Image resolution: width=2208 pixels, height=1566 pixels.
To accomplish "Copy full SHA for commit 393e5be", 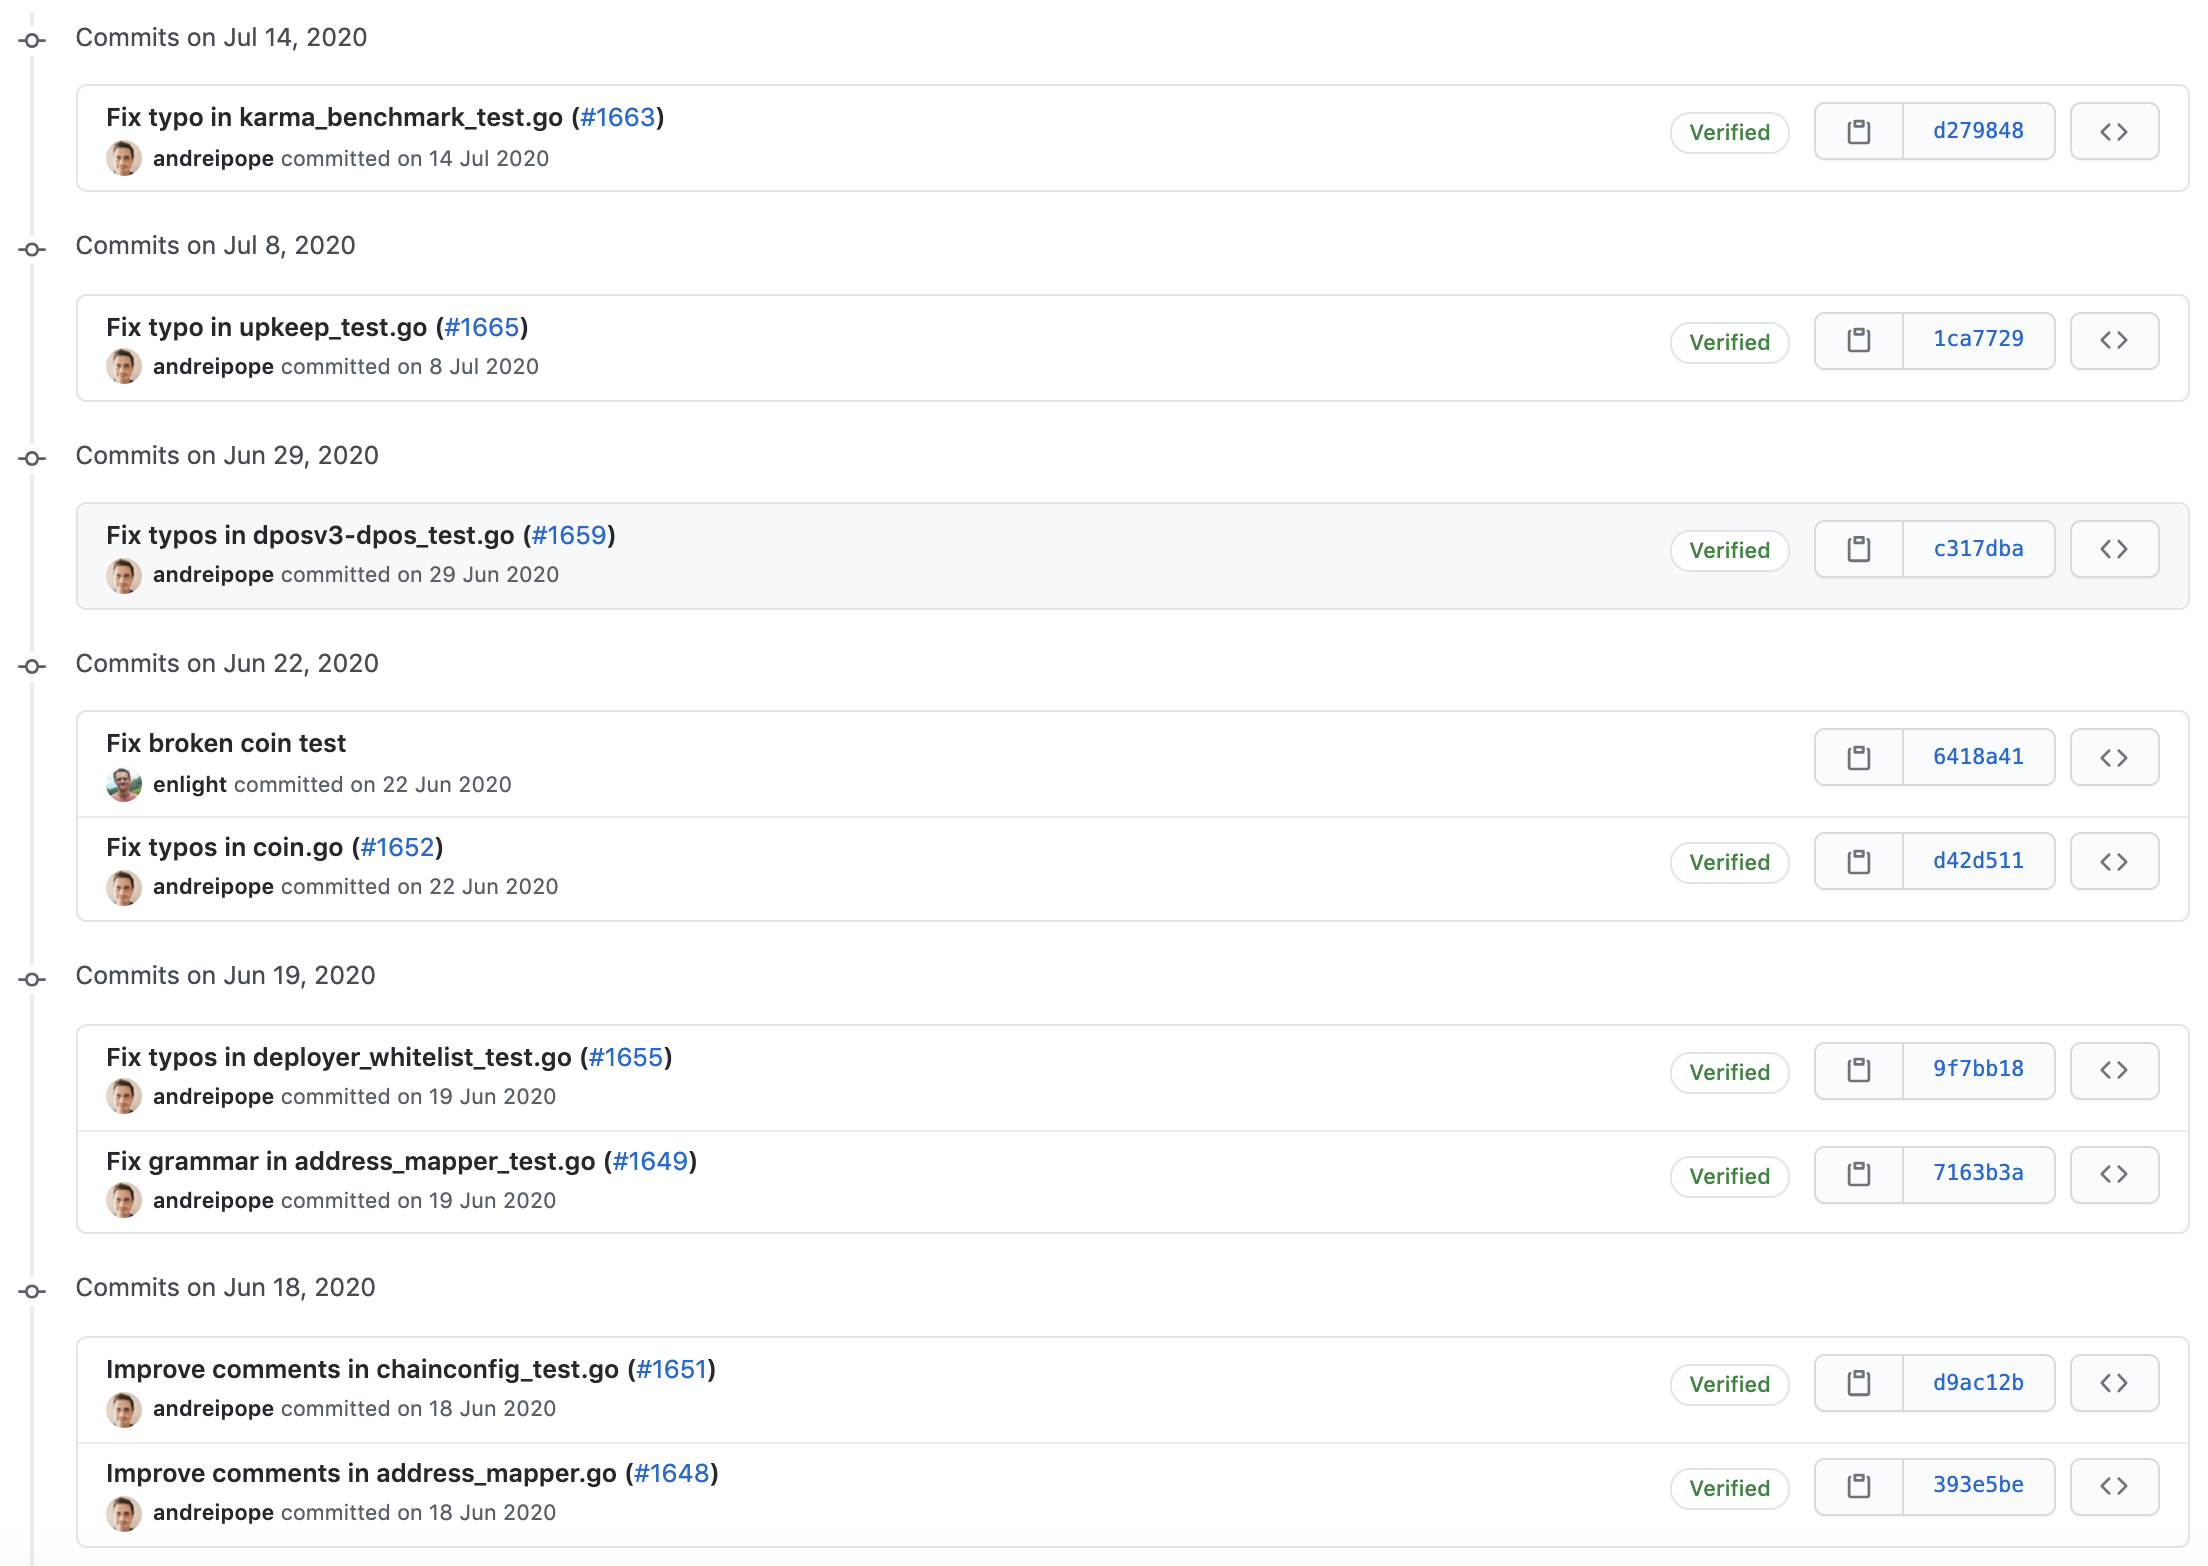I will (1858, 1486).
